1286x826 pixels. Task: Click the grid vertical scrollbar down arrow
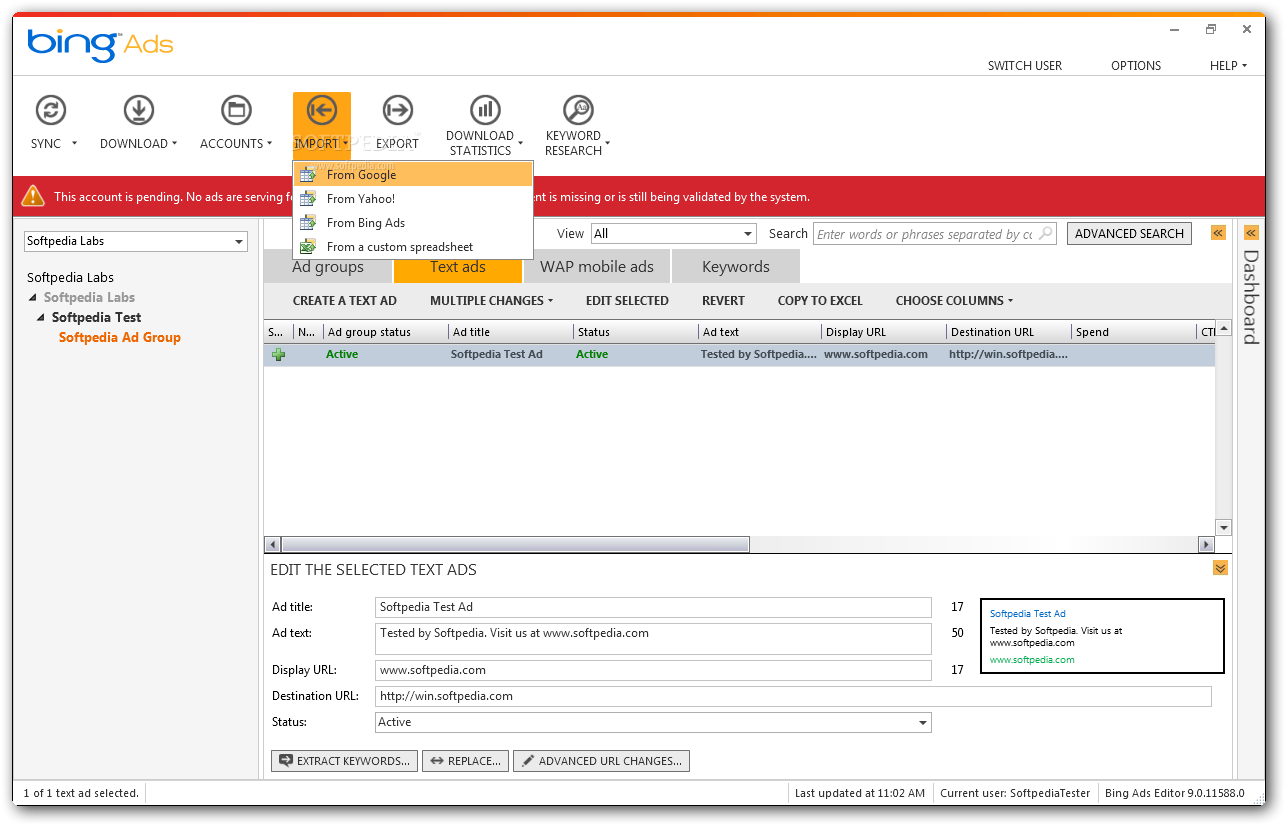pos(1223,527)
